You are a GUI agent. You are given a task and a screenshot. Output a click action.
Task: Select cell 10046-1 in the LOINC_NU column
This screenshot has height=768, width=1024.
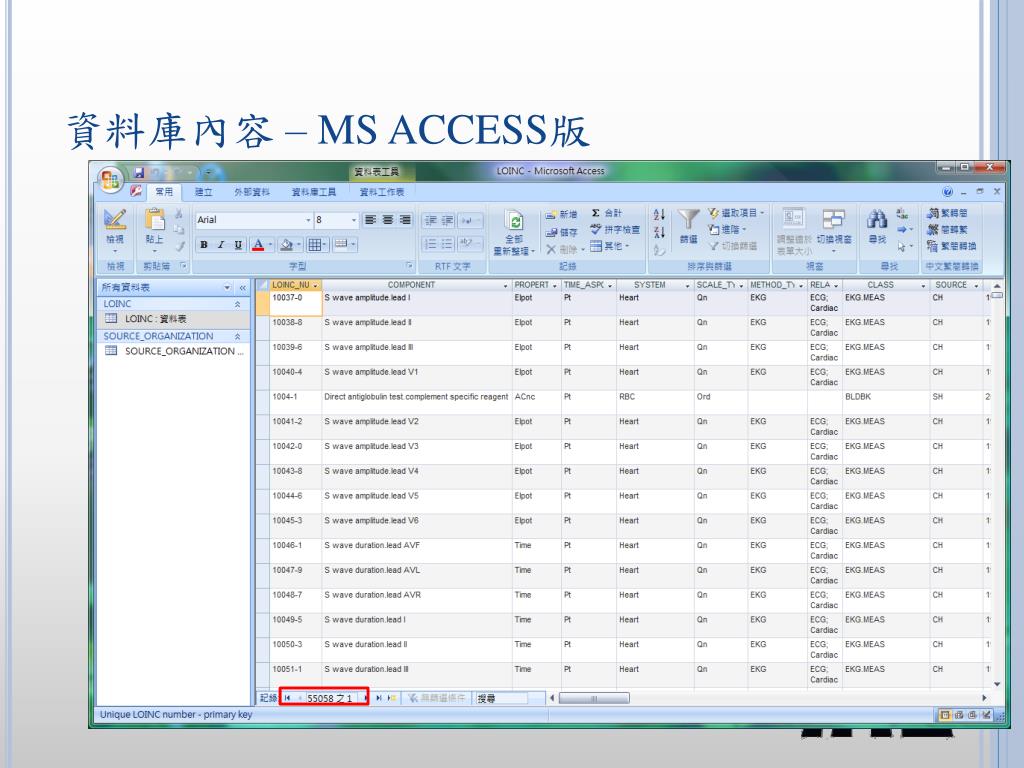[295, 552]
